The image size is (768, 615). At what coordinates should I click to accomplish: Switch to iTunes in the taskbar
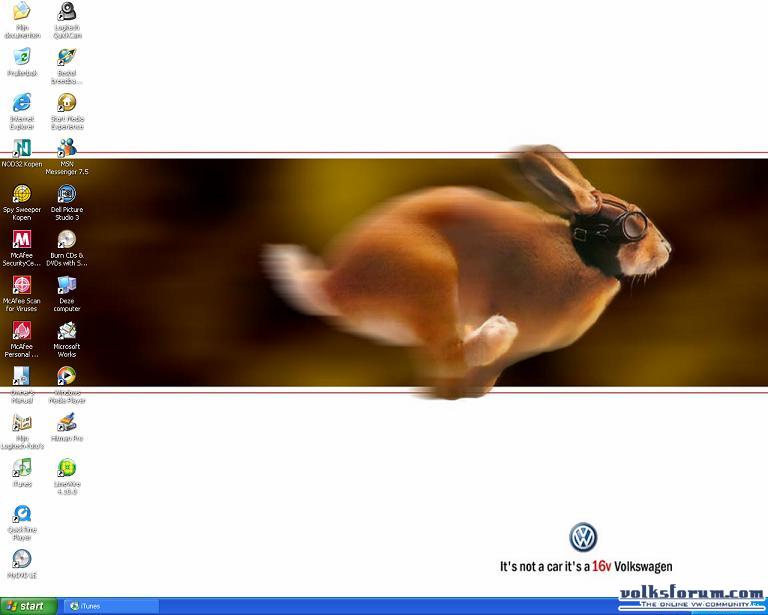coord(111,606)
